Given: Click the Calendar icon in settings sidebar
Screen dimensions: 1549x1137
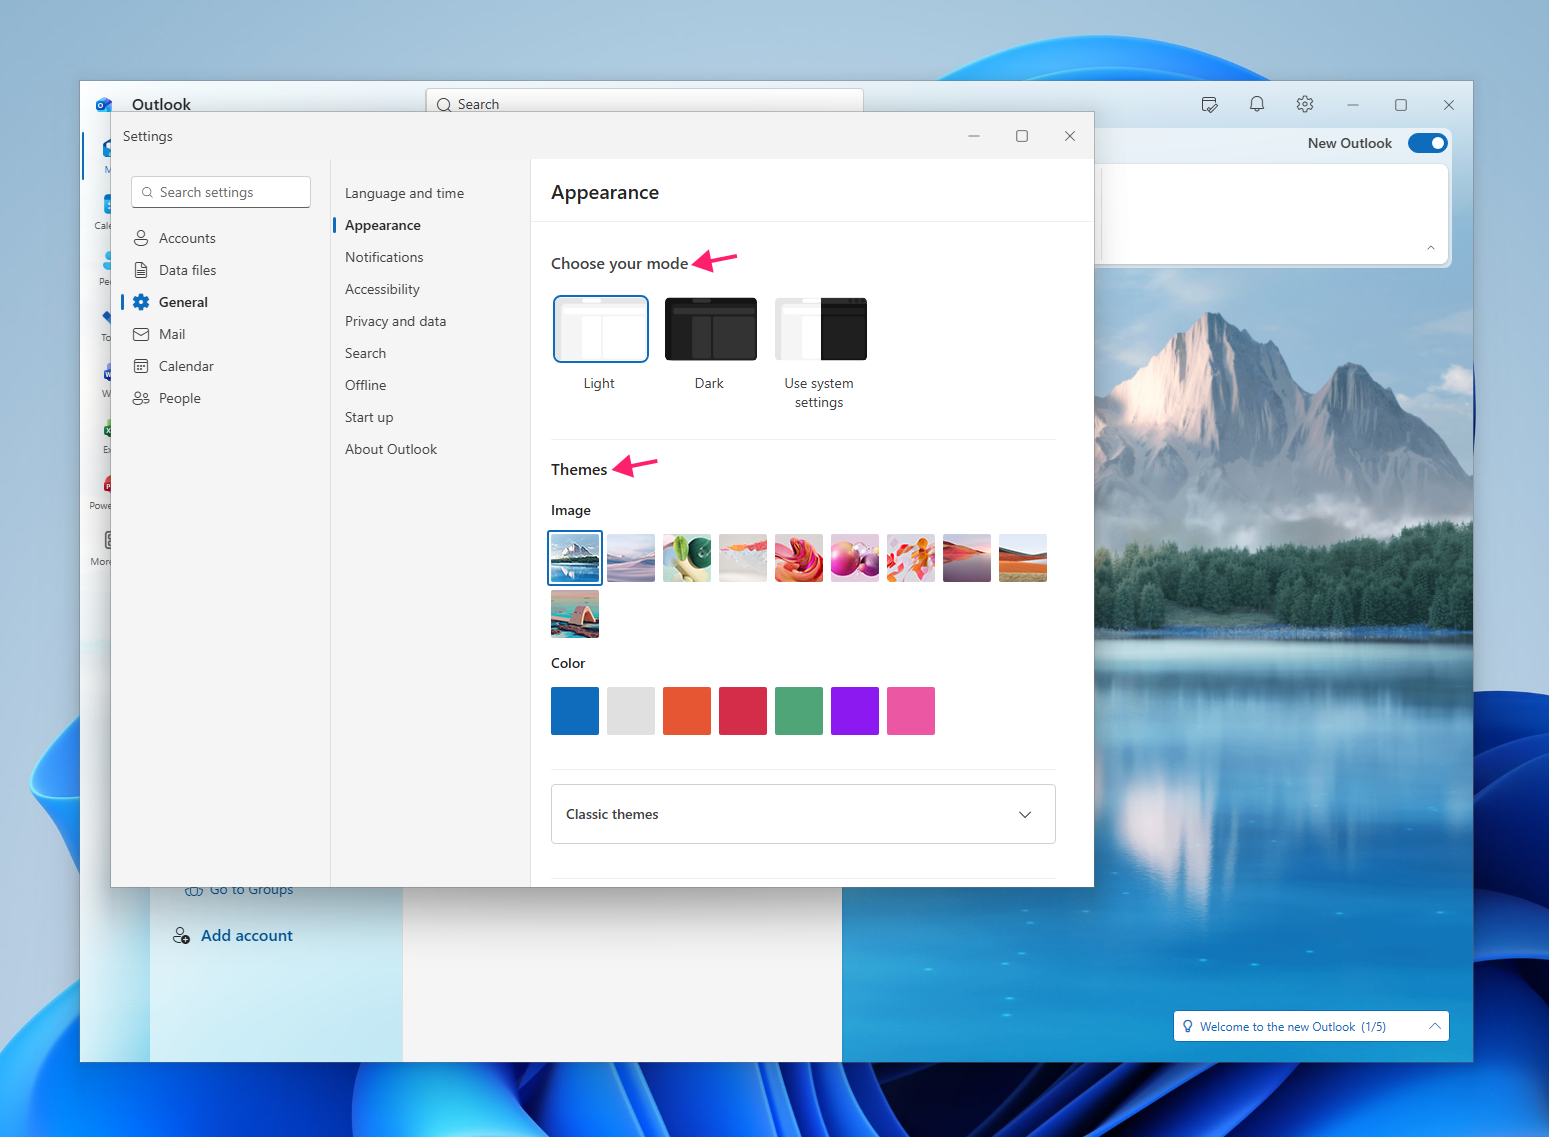Looking at the screenshot, I should click(141, 366).
